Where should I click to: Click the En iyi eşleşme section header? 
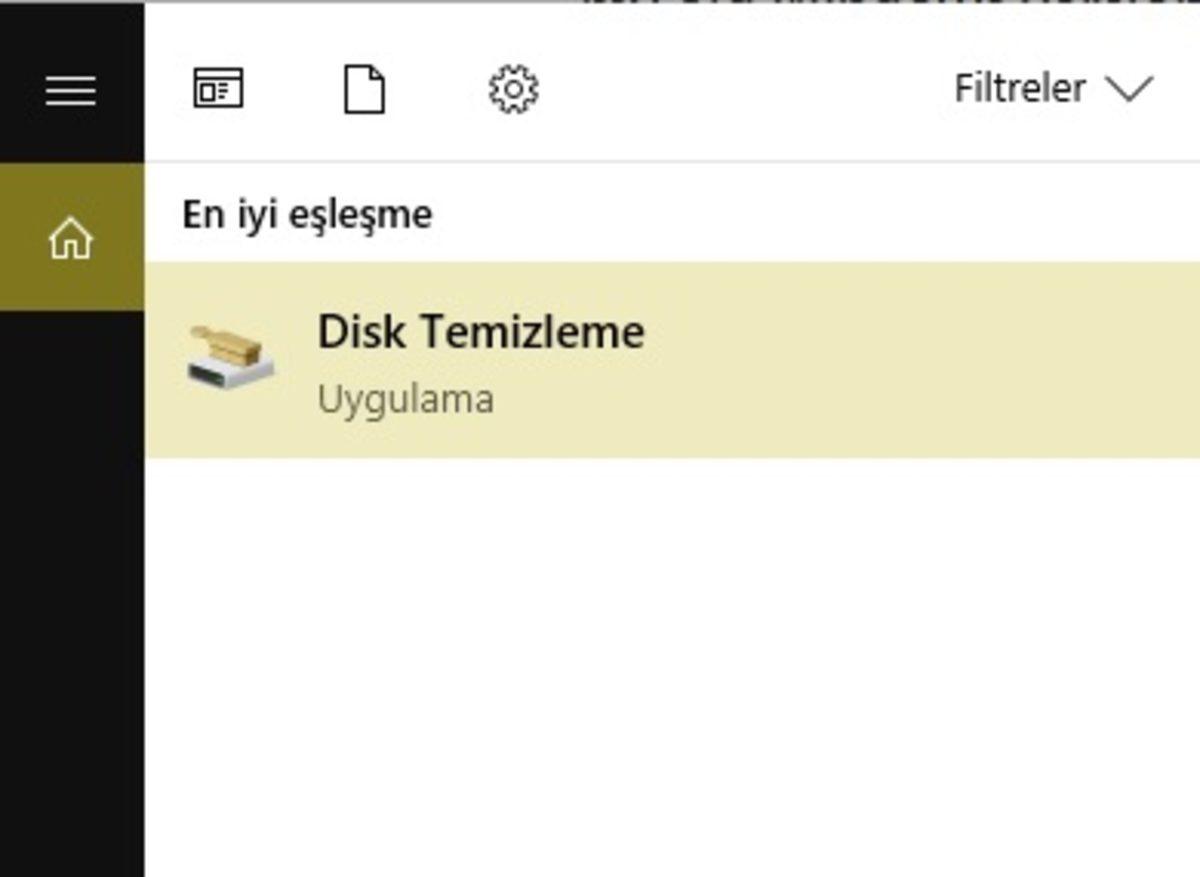(x=307, y=213)
